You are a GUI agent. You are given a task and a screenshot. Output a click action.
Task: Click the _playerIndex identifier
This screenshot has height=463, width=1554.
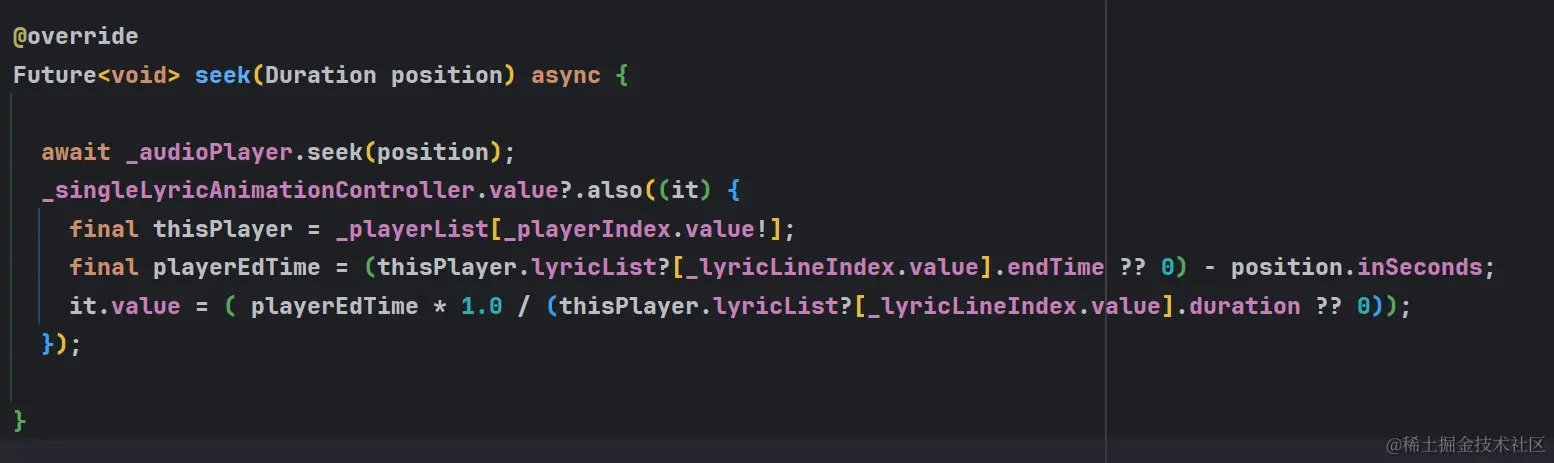point(586,229)
